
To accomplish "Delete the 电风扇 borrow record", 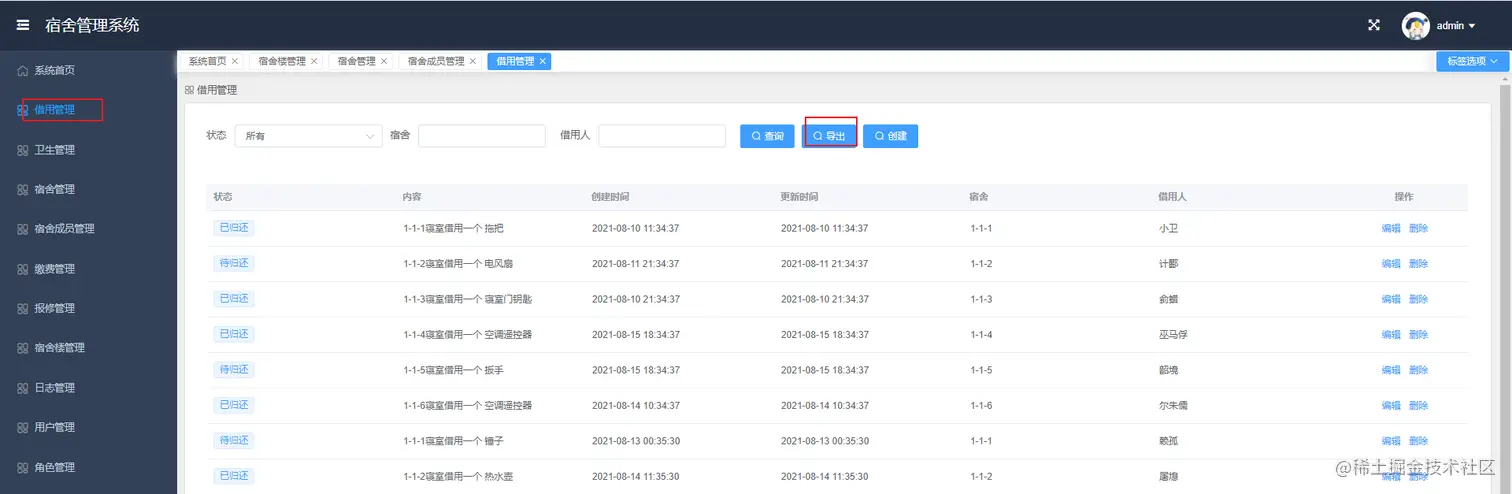I will click(1419, 264).
